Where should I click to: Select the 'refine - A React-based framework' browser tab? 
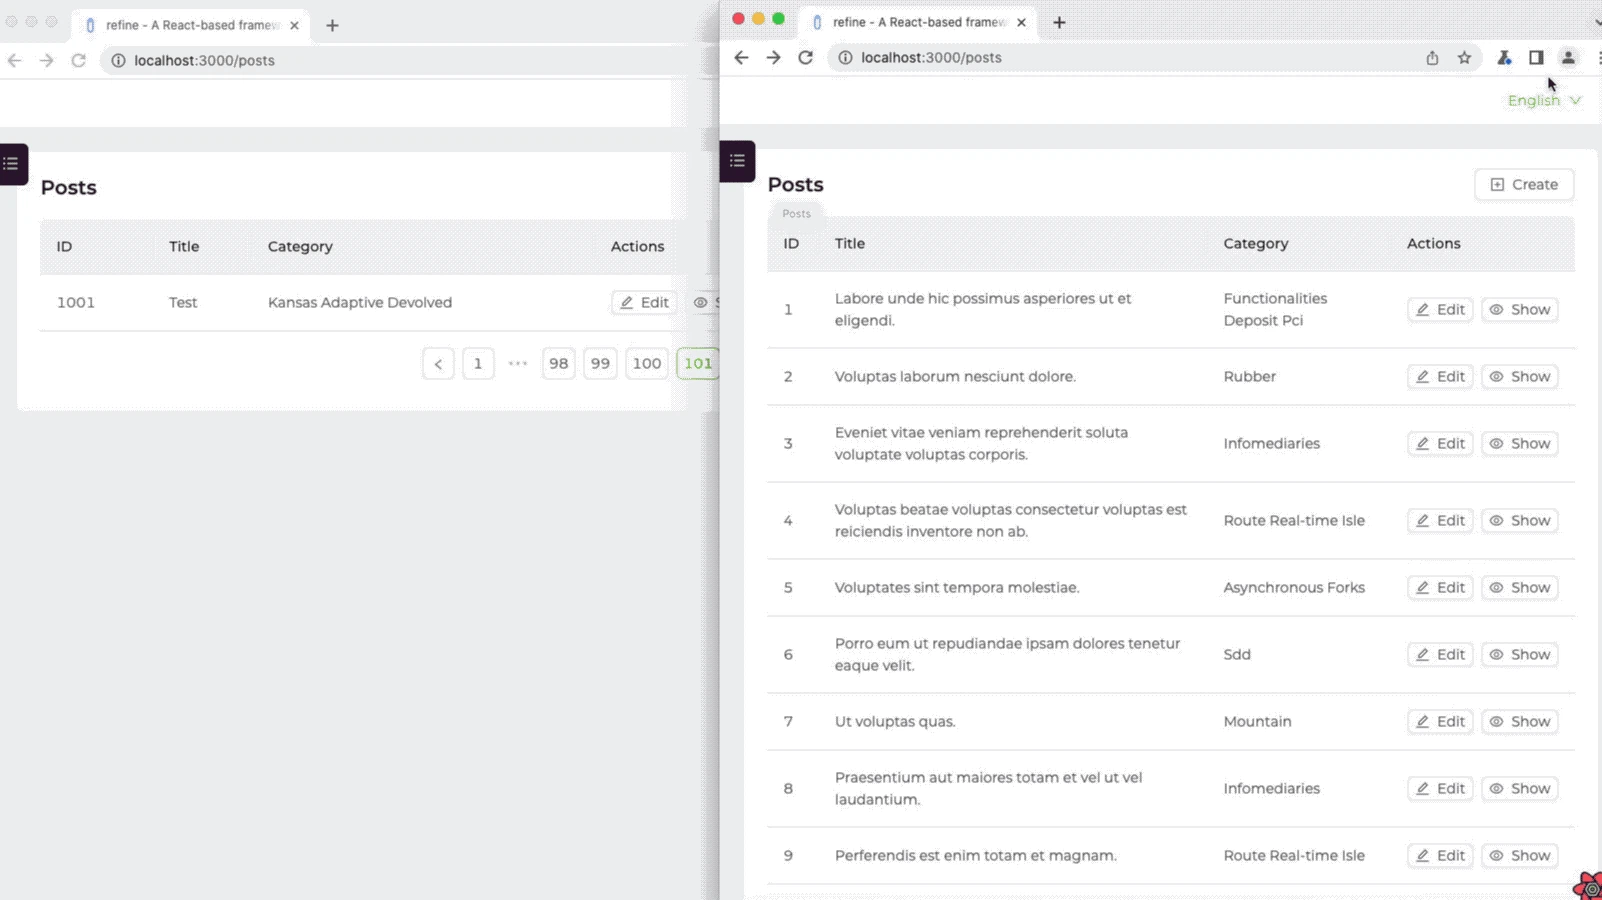(x=910, y=22)
